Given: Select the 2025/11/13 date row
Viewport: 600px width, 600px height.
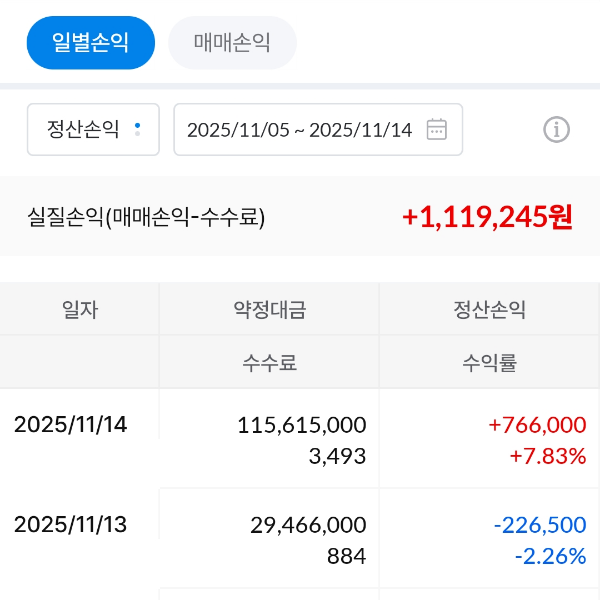Looking at the screenshot, I should (71, 524).
